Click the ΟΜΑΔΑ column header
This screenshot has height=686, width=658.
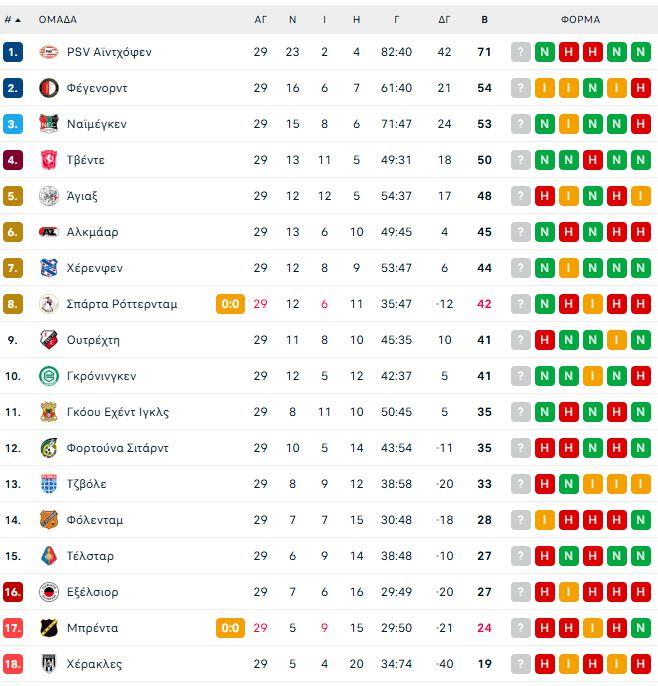pyautogui.click(x=58, y=19)
